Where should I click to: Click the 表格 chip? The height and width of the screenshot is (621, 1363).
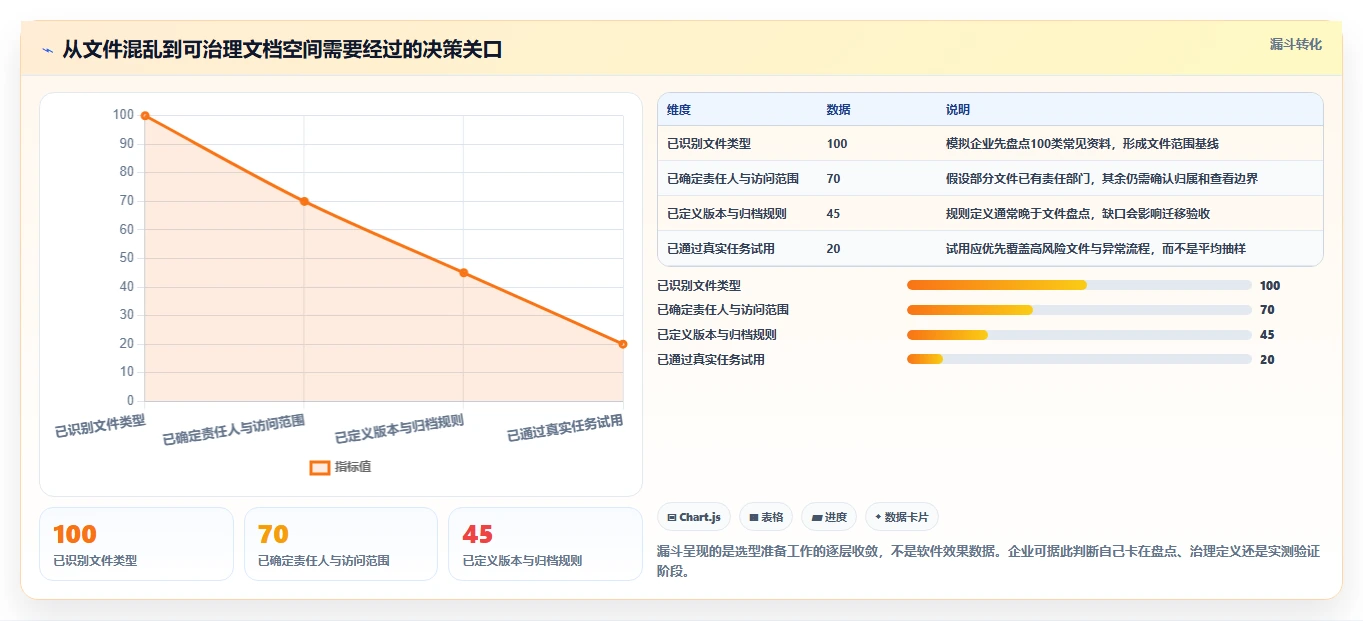(x=766, y=517)
